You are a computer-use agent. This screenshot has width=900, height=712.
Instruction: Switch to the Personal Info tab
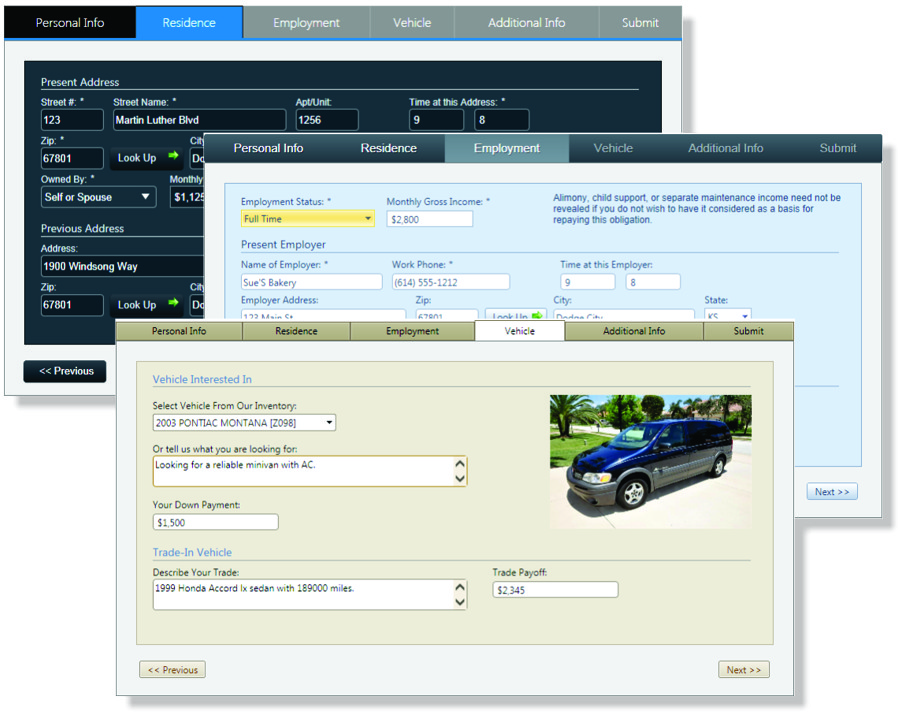point(178,330)
